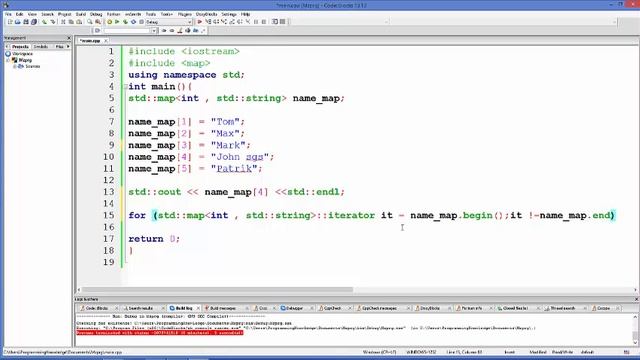
Task: Click the Various info debug icon
Action: click(x=283, y=22)
